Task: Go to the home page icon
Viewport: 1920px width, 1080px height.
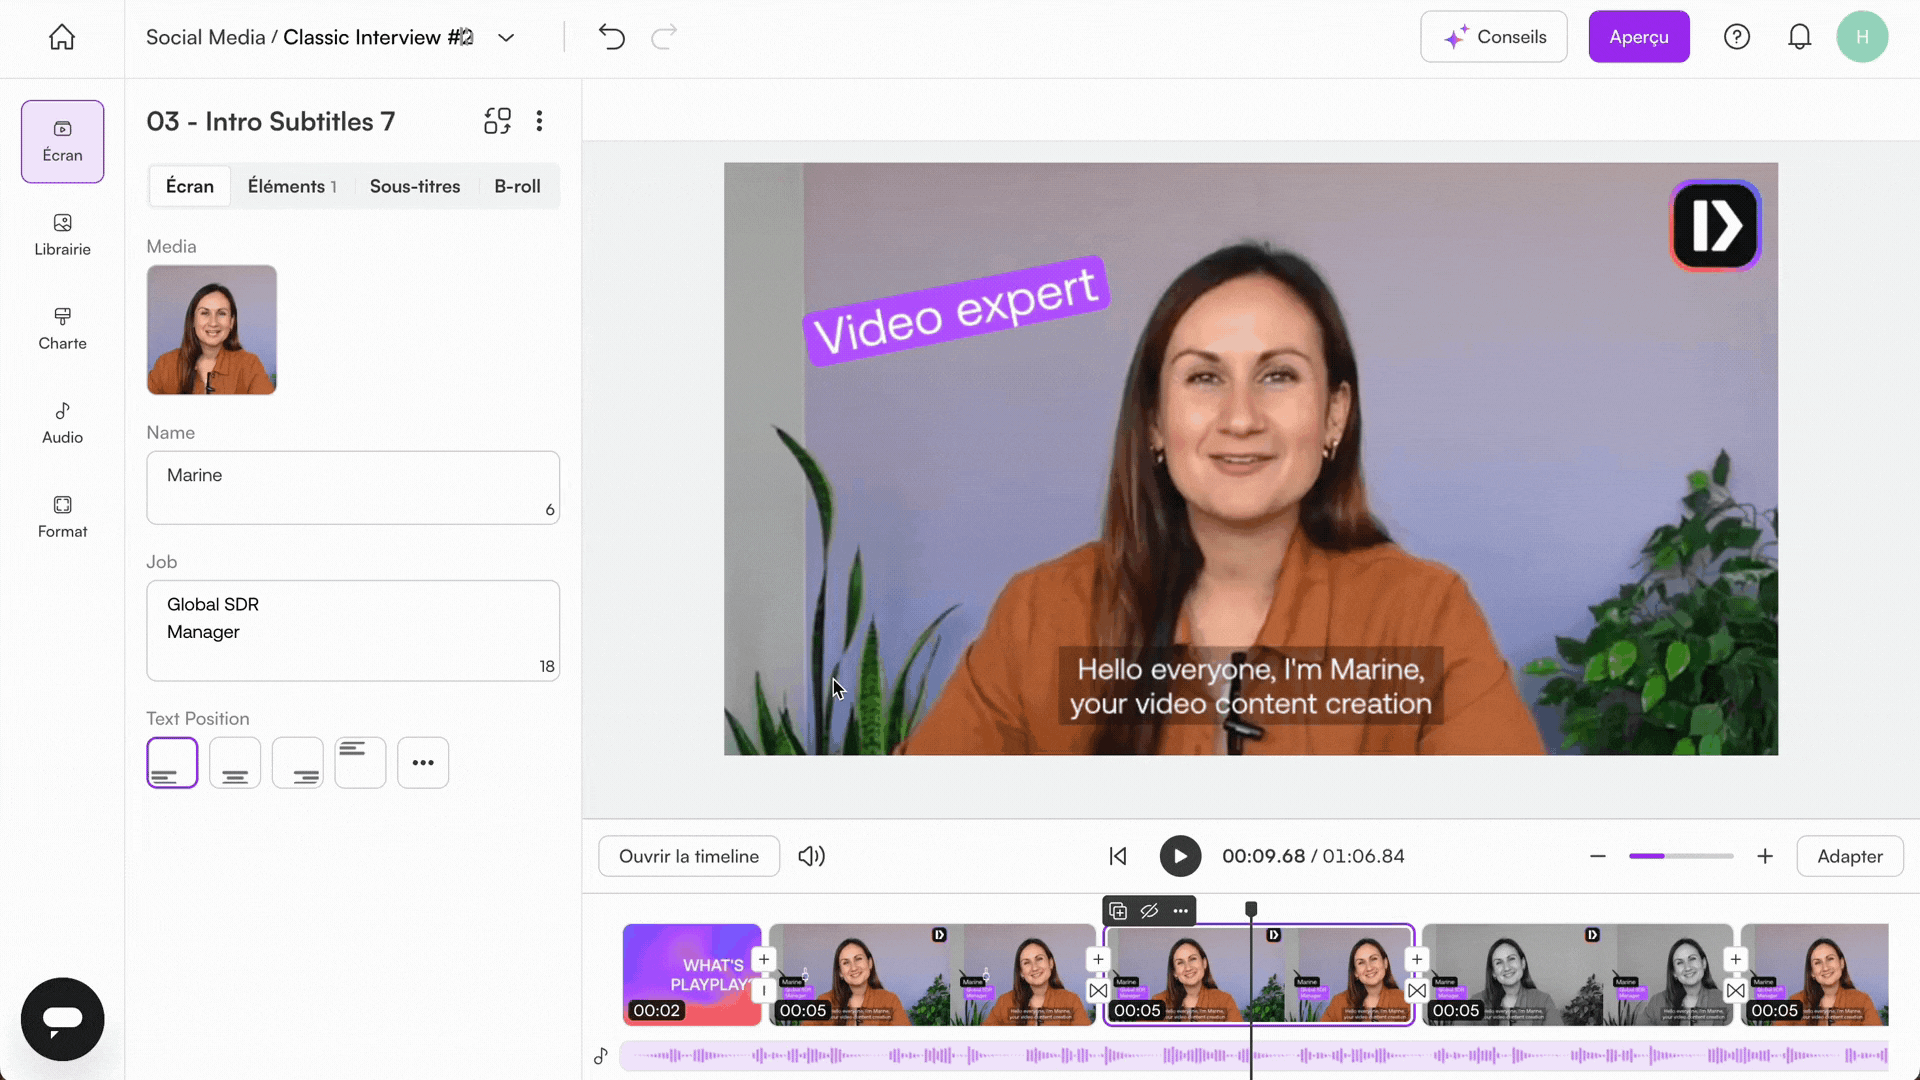Action: click(x=62, y=37)
